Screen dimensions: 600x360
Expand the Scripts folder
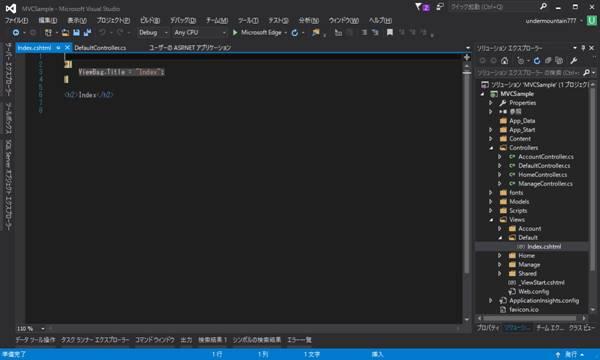(491, 210)
